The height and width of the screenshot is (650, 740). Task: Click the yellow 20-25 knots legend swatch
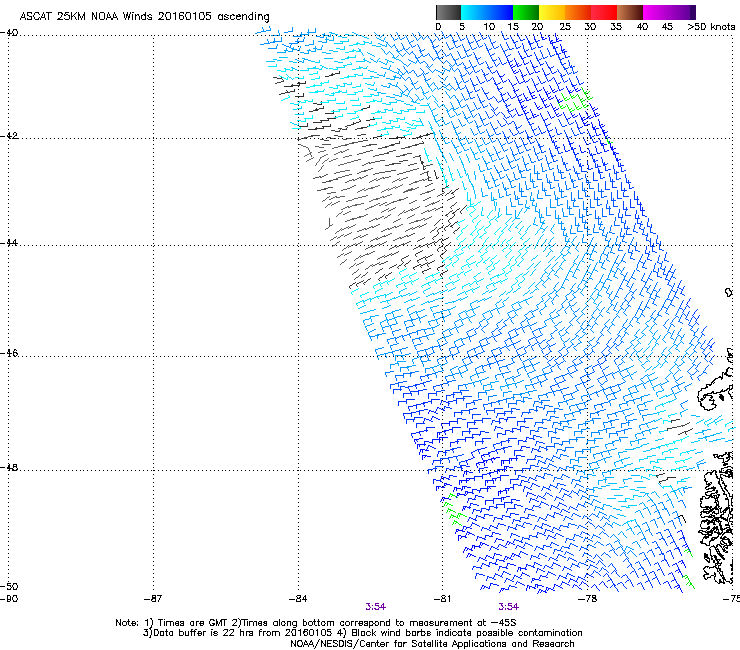tap(552, 12)
